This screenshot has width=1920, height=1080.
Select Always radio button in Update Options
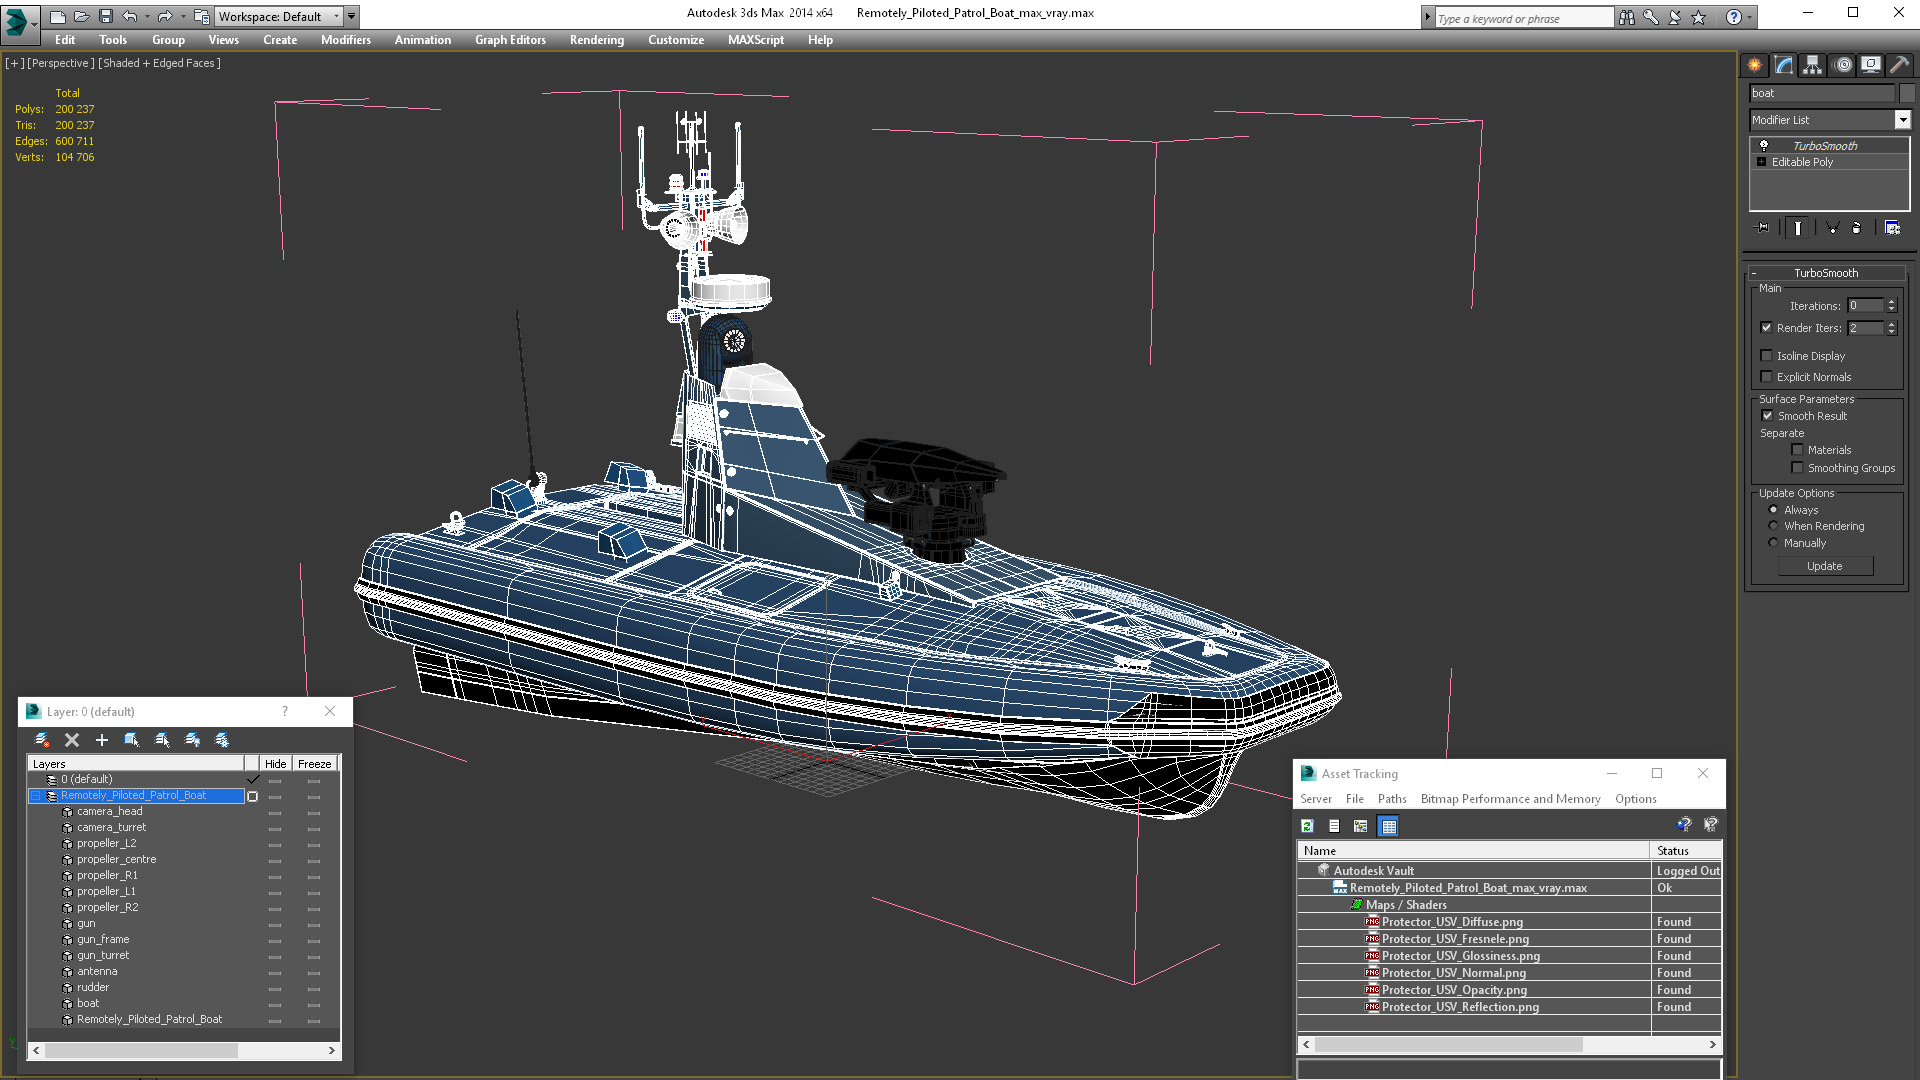point(1774,509)
